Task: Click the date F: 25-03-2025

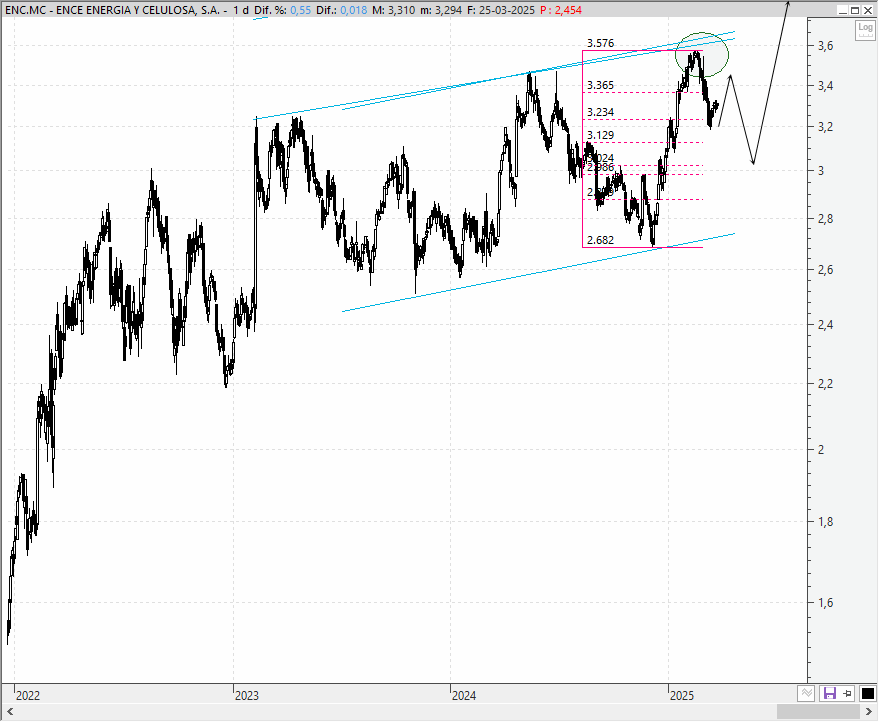Action: coord(501,10)
